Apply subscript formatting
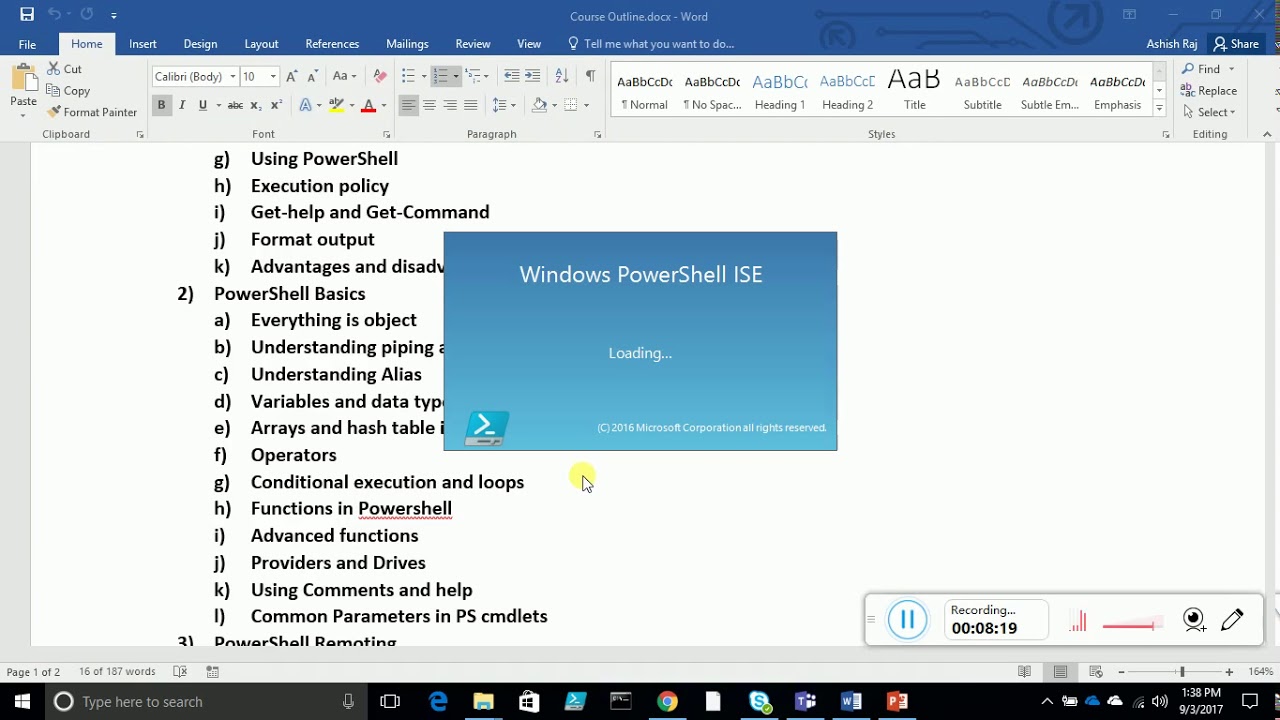This screenshot has height=720, width=1280. click(x=256, y=105)
